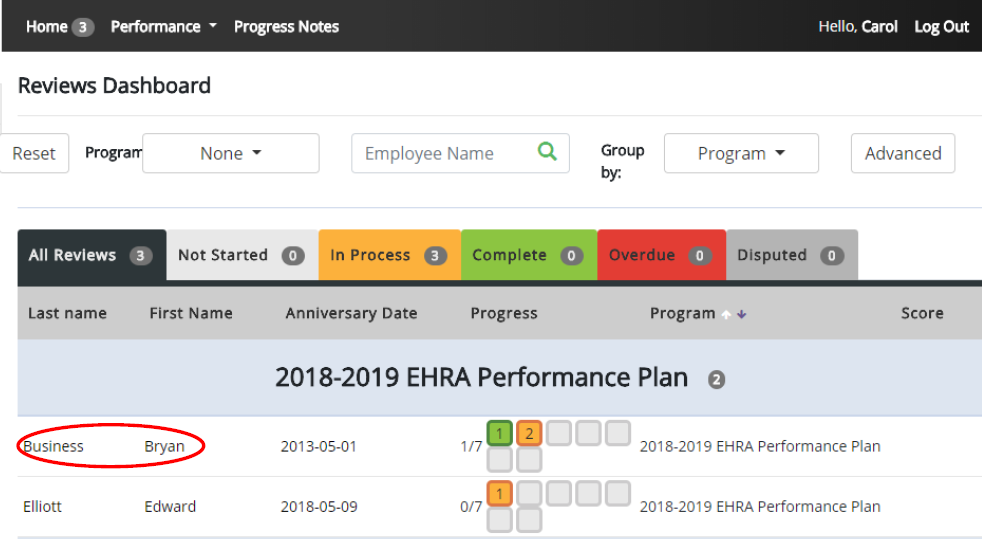
Task: Select the Complete reviews tab
Action: pyautogui.click(x=528, y=256)
